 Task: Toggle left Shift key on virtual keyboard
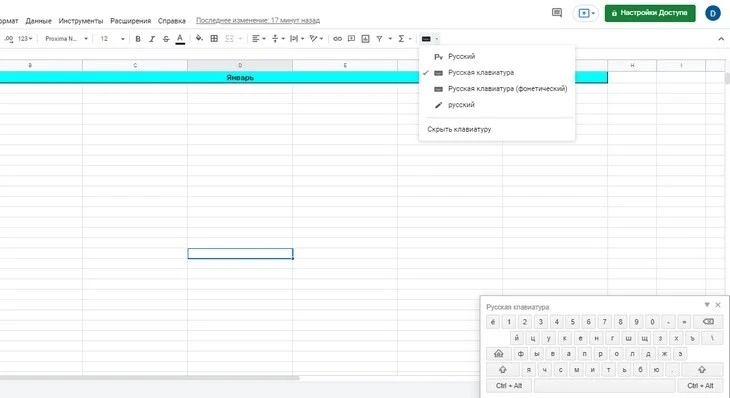[503, 370]
